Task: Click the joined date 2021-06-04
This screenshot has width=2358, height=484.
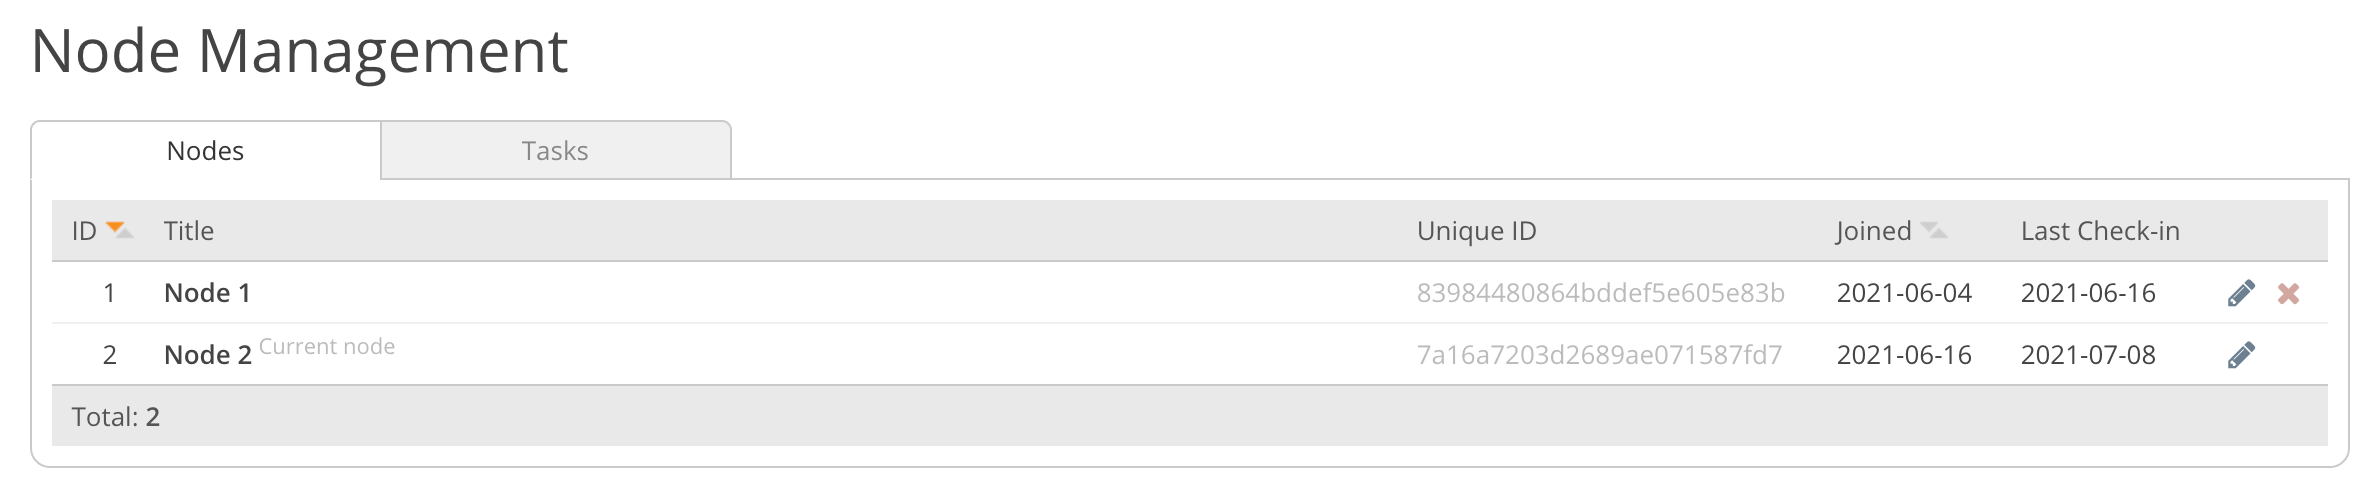Action: (x=1904, y=293)
